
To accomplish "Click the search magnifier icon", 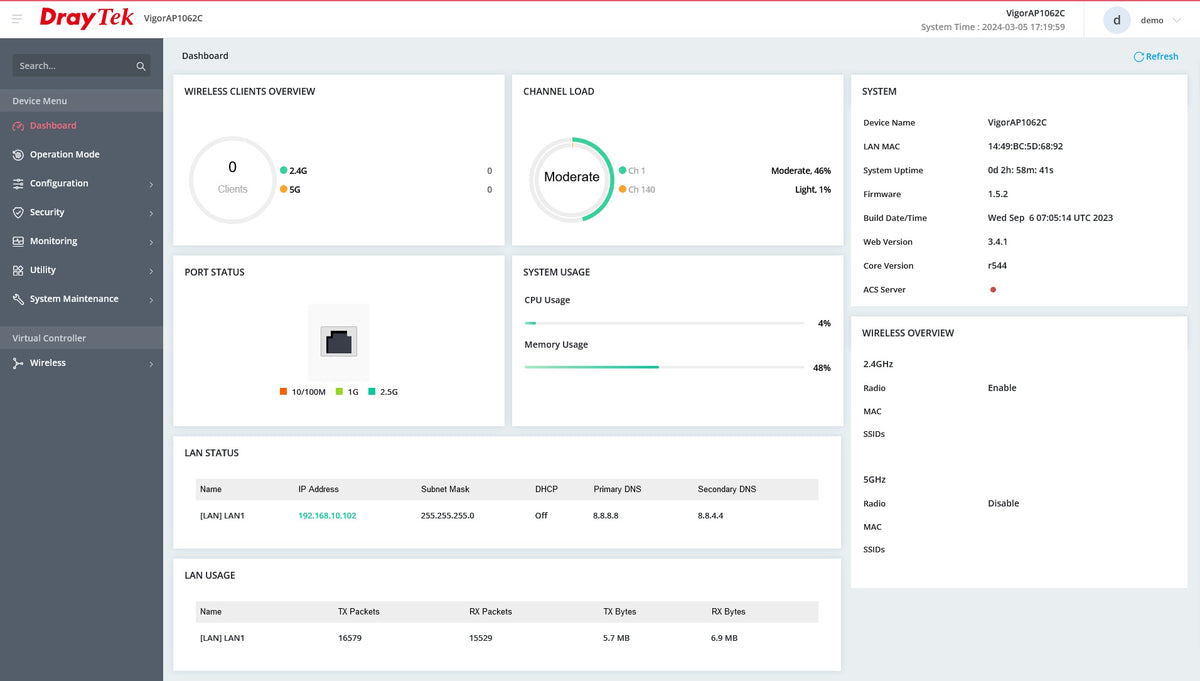I will (141, 66).
